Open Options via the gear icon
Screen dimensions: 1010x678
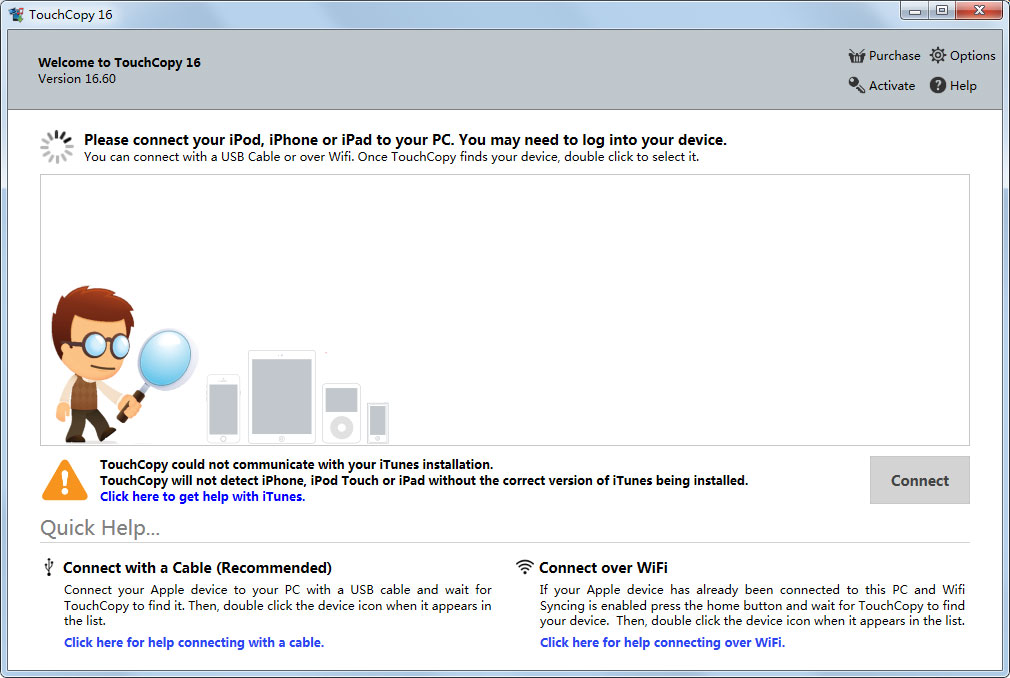pyautogui.click(x=938, y=55)
